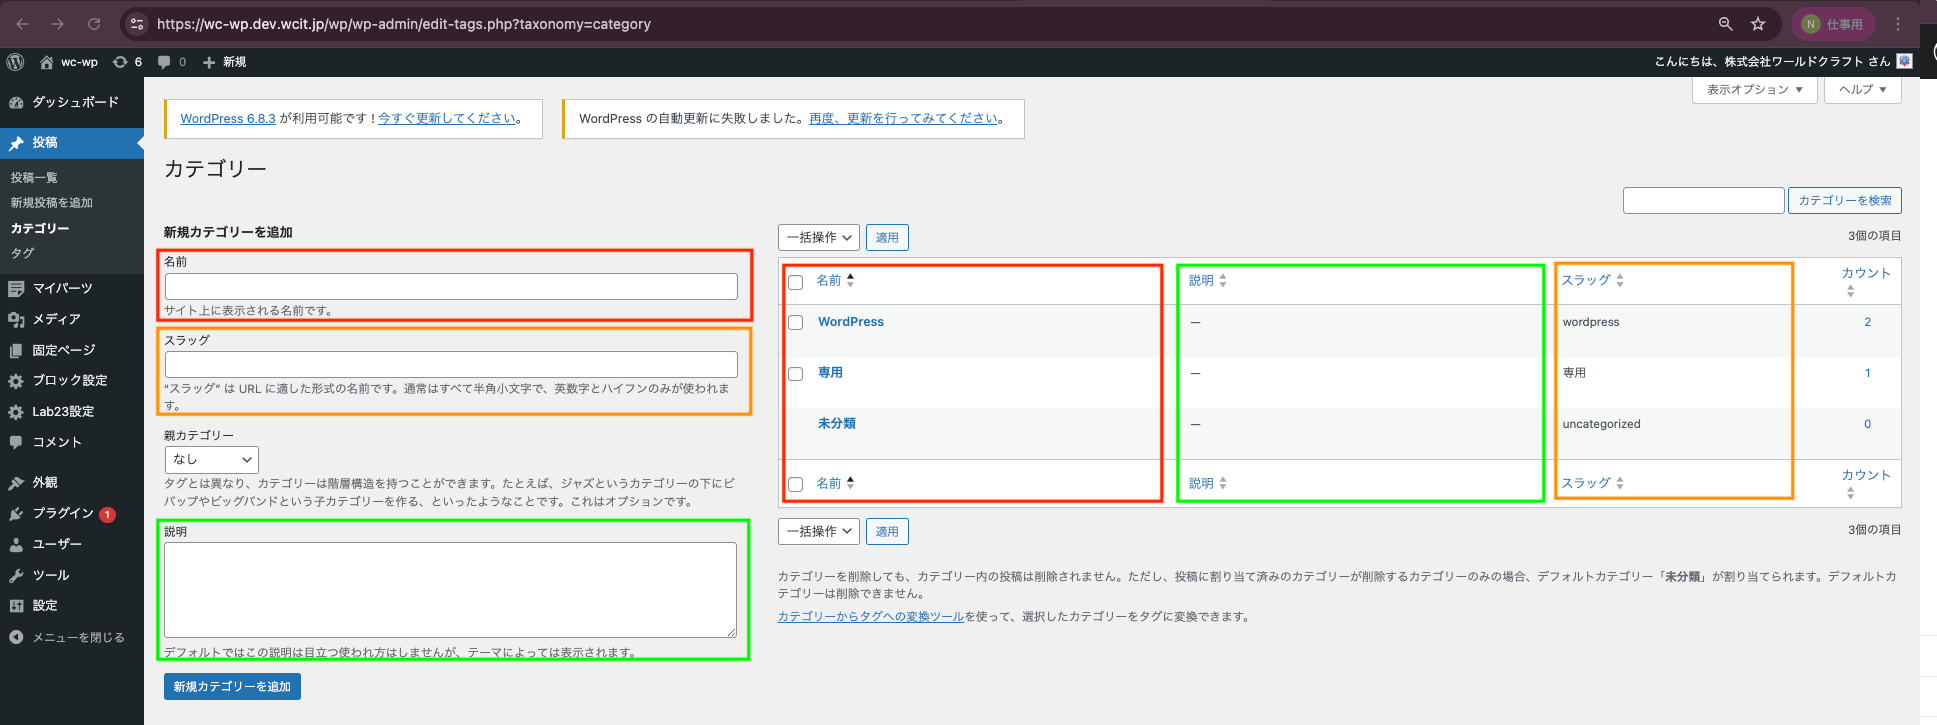Image resolution: width=1937 pixels, height=725 pixels.
Task: Click the home icon beside wc-wp
Action: pyautogui.click(x=46, y=62)
